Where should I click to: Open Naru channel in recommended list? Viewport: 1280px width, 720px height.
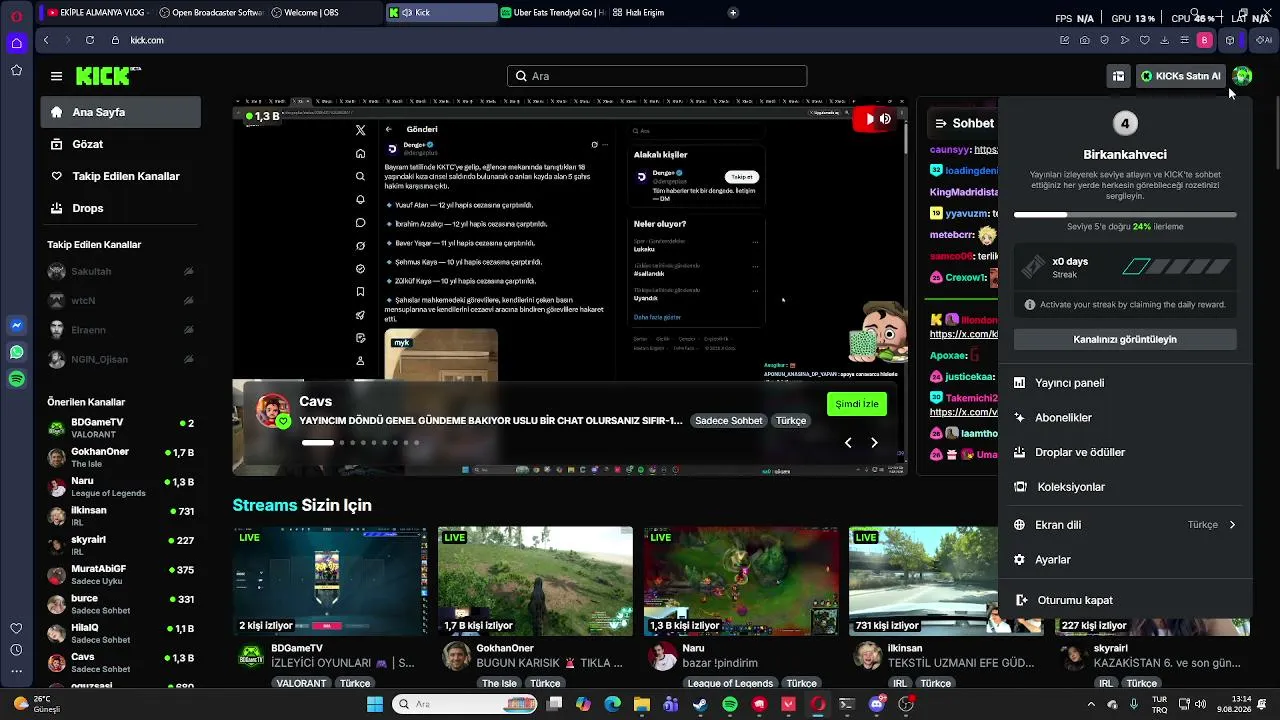(121, 487)
